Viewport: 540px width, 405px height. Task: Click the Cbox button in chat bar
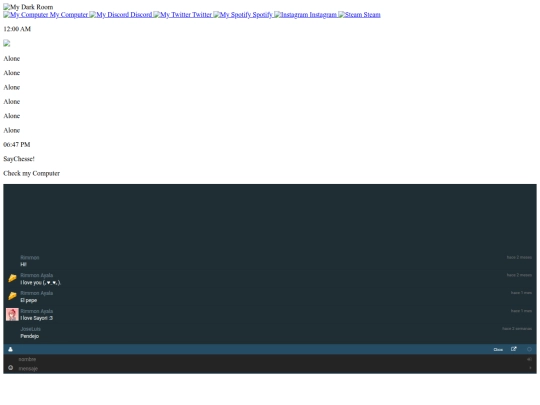coord(498,349)
